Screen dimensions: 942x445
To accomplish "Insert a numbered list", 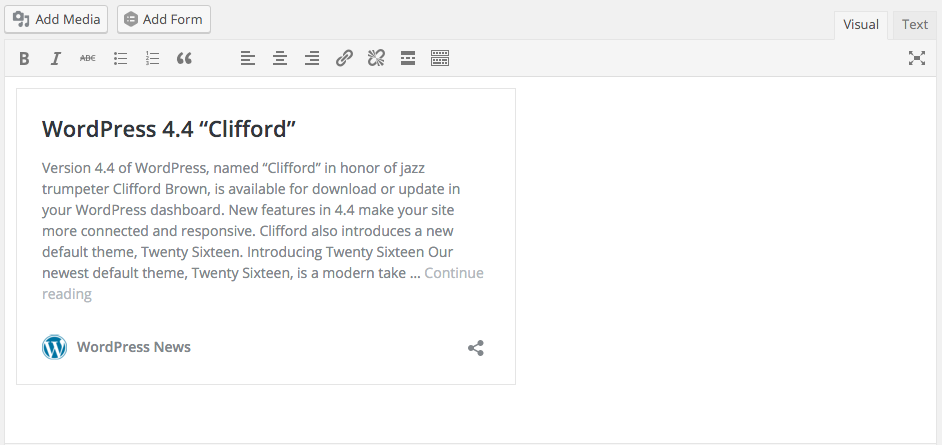I will pos(152,59).
